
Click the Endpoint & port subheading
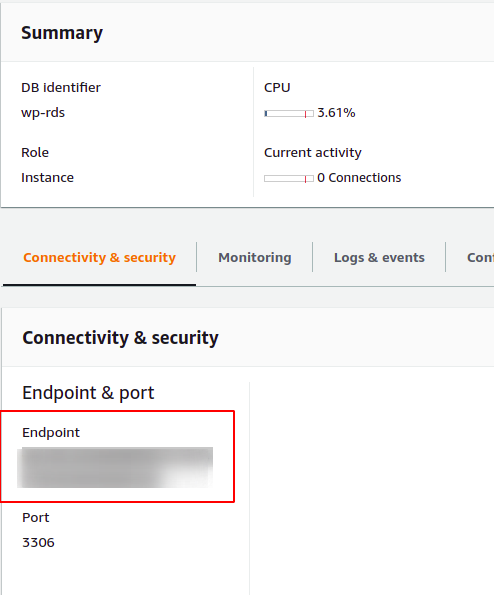pyautogui.click(x=88, y=393)
